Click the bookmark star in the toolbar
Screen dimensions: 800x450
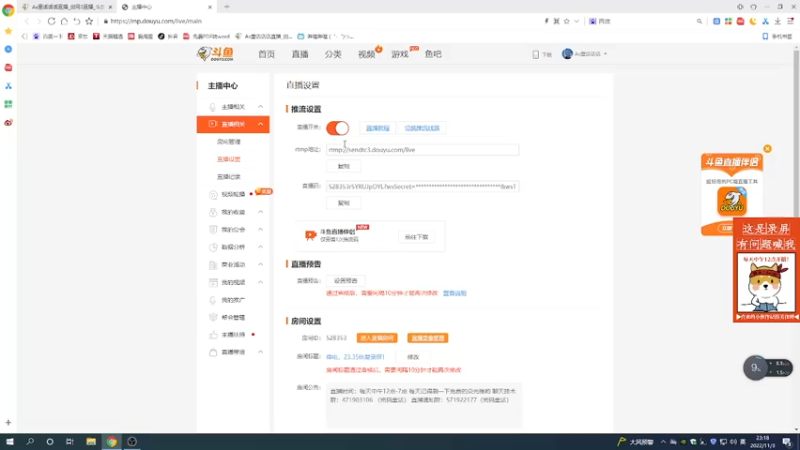[89, 21]
